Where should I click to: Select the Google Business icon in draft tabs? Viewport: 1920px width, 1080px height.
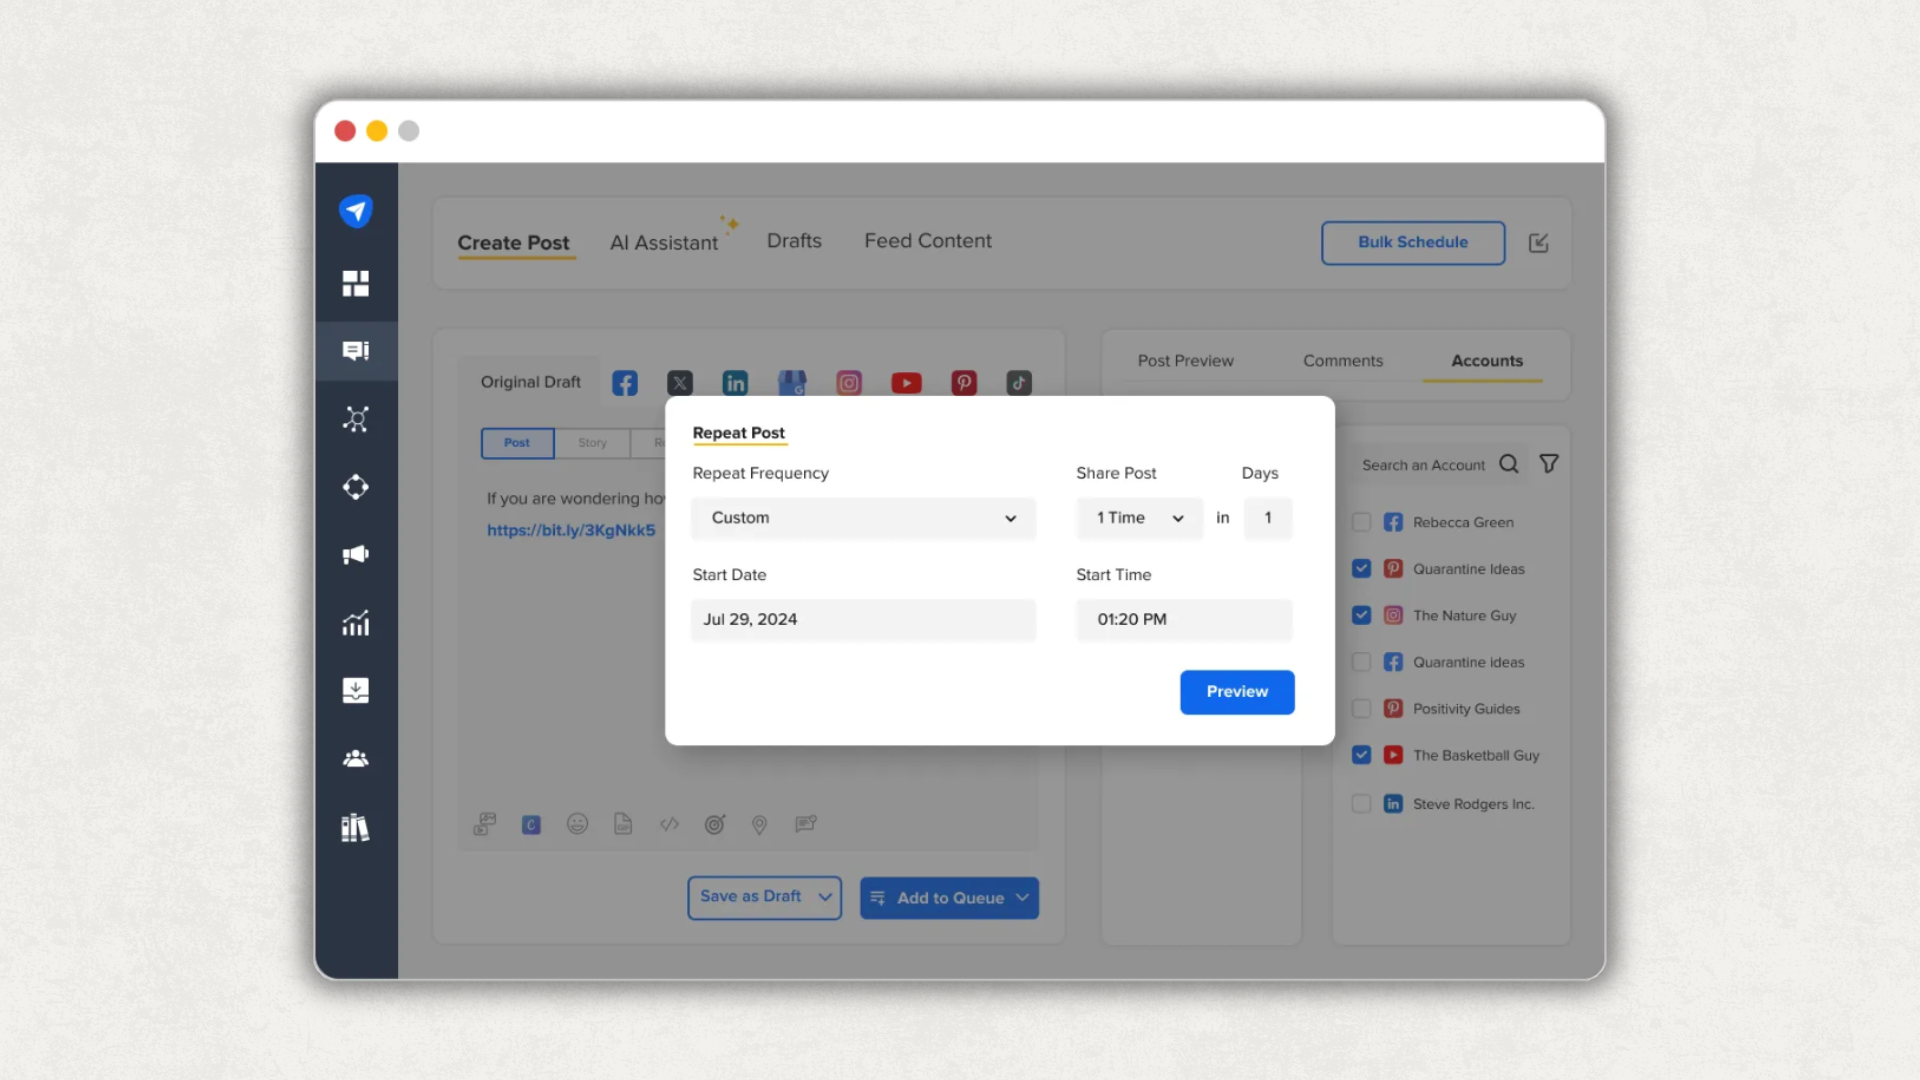(x=792, y=383)
